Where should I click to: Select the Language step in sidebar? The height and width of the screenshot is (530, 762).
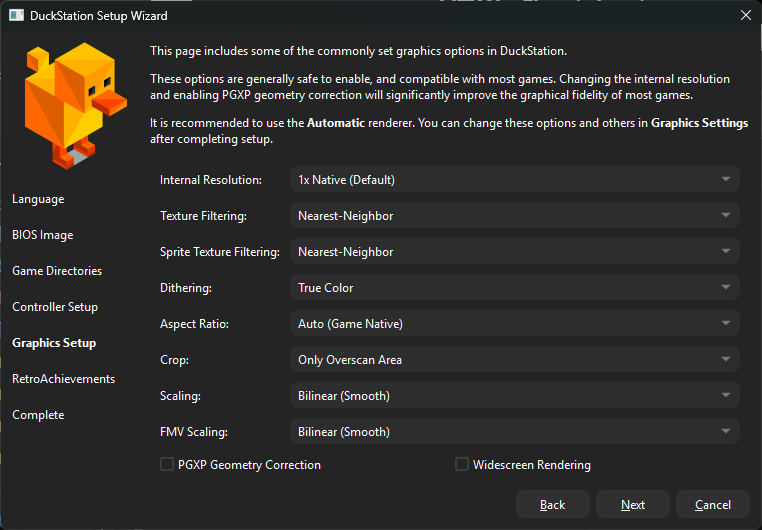pyautogui.click(x=38, y=199)
